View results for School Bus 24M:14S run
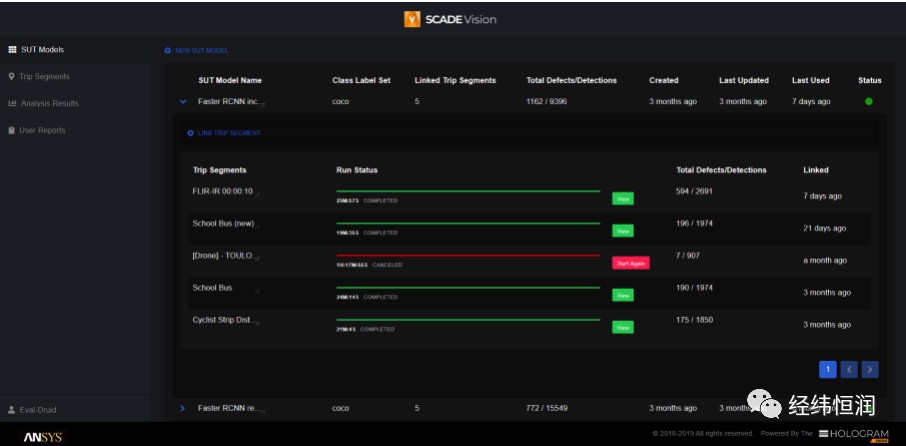The image size is (906, 446). click(x=623, y=295)
